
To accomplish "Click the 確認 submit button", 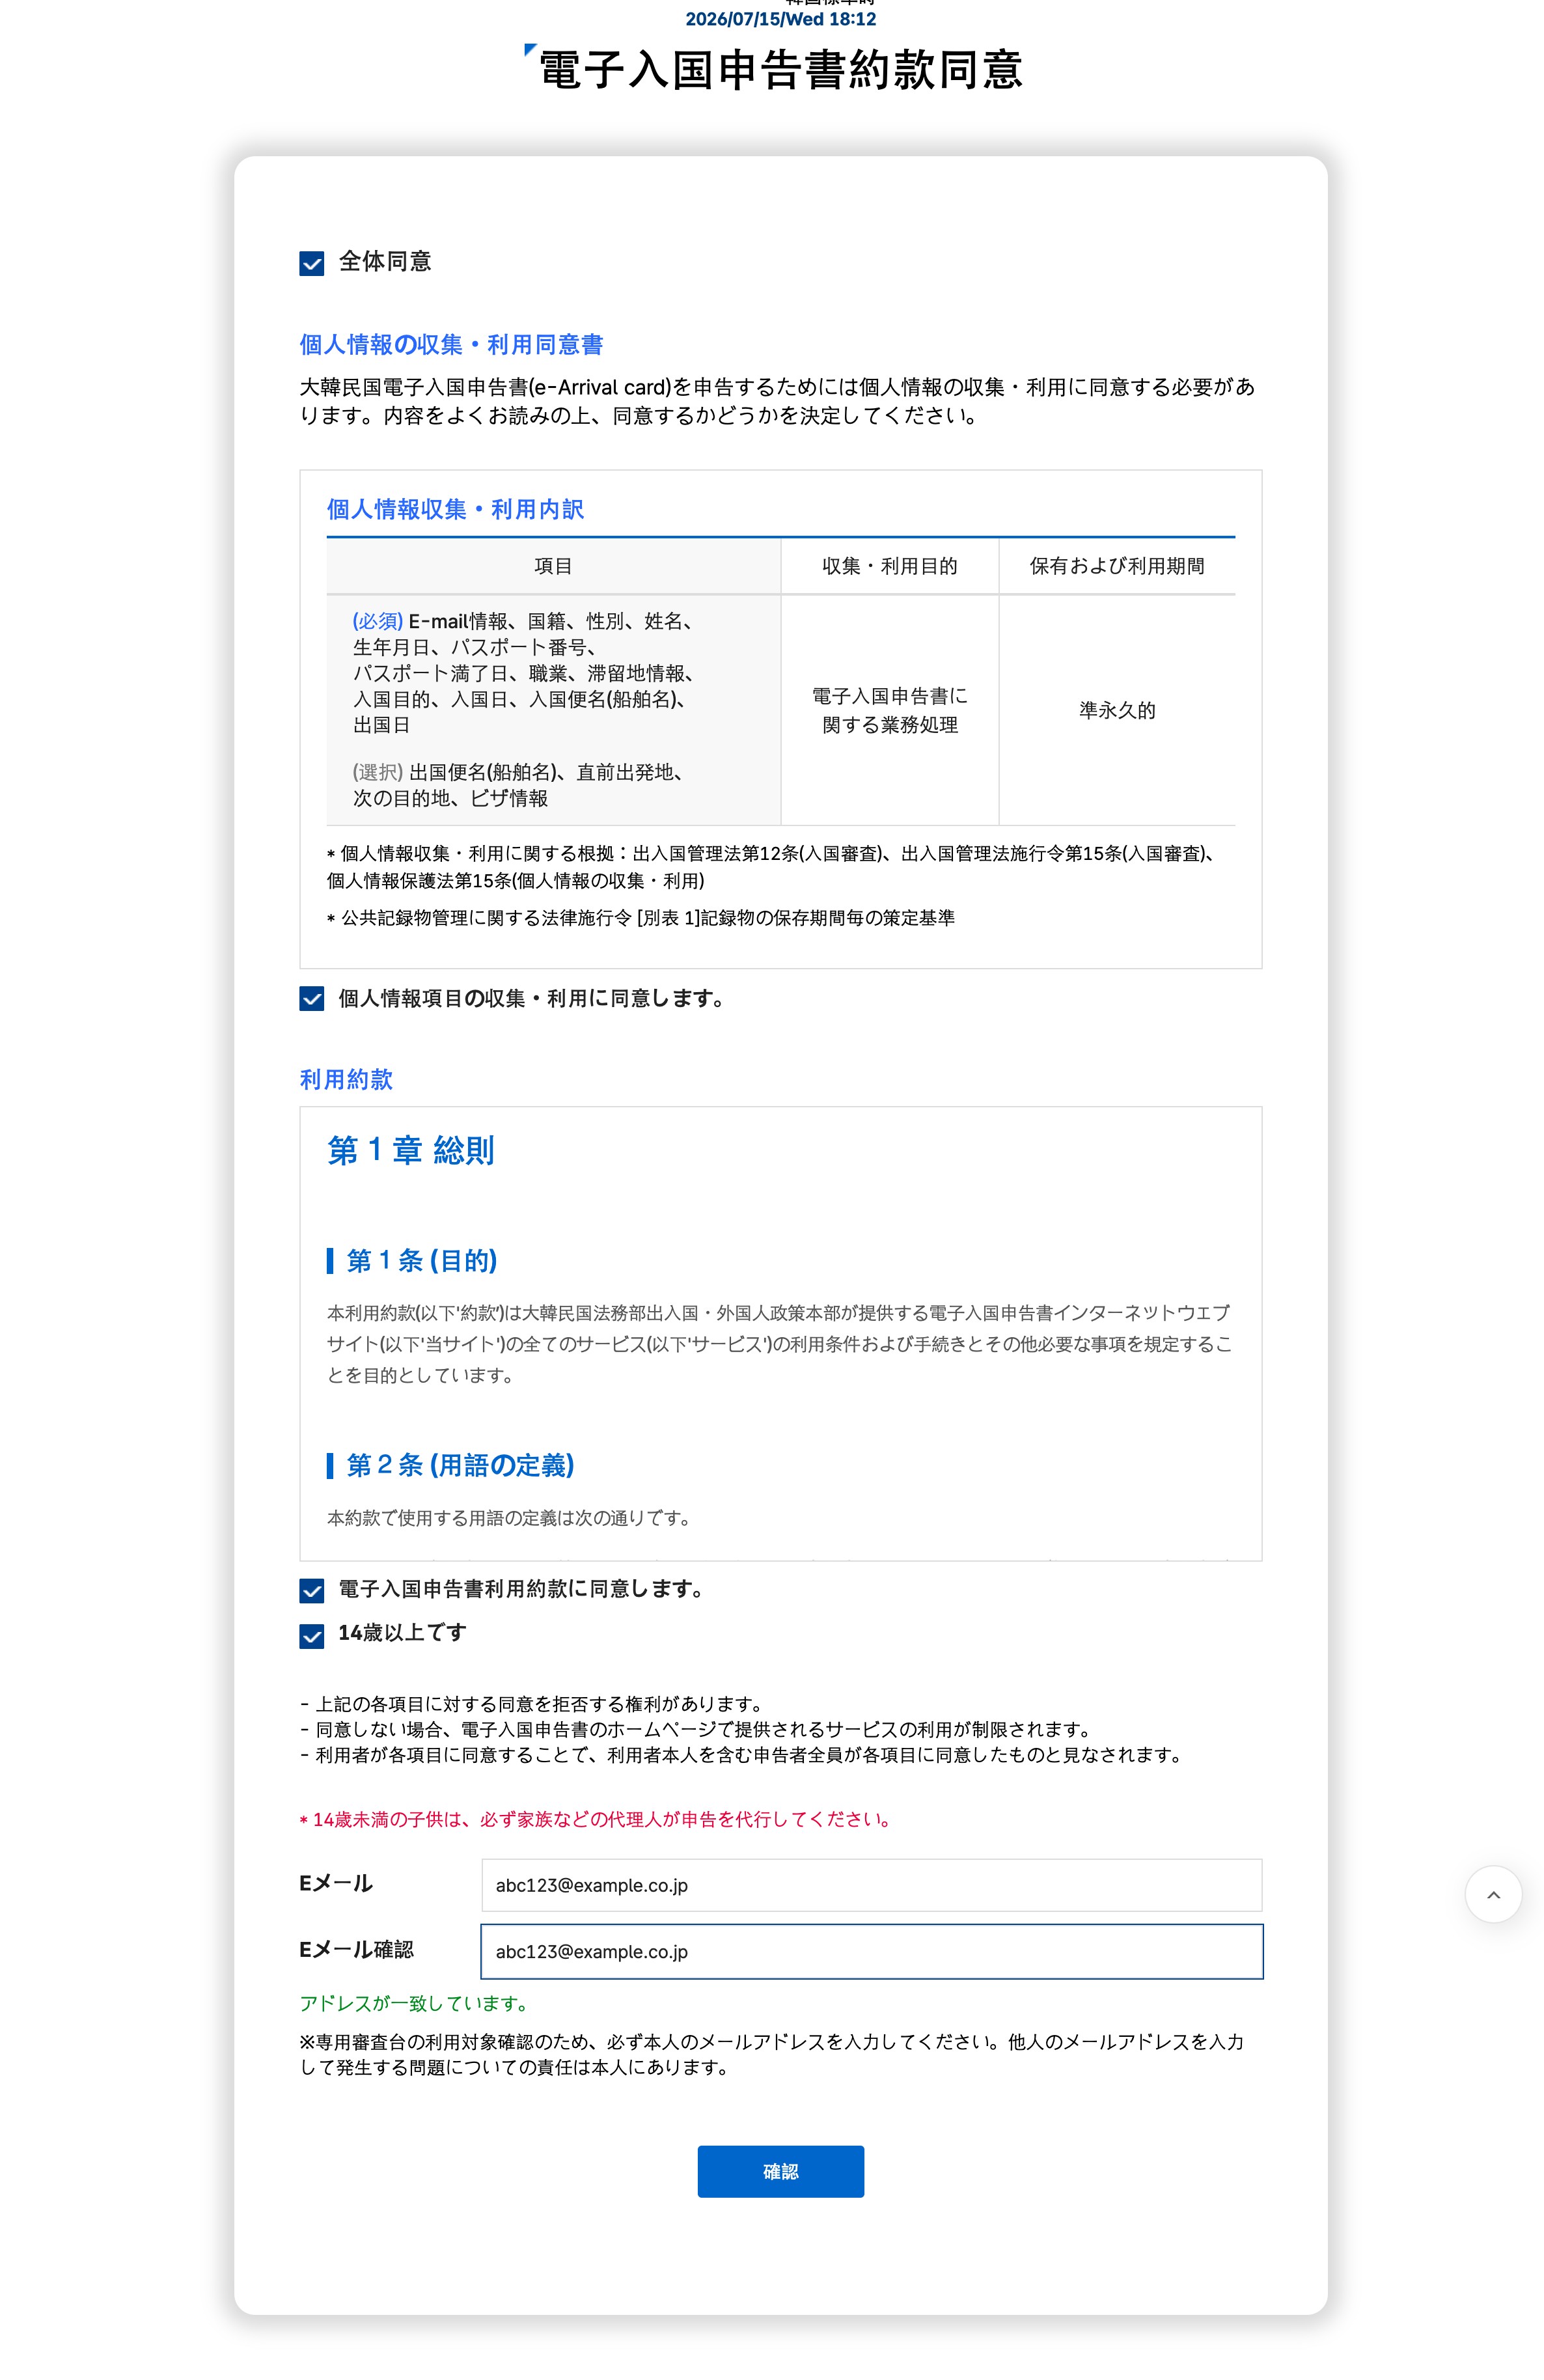I will [780, 2171].
